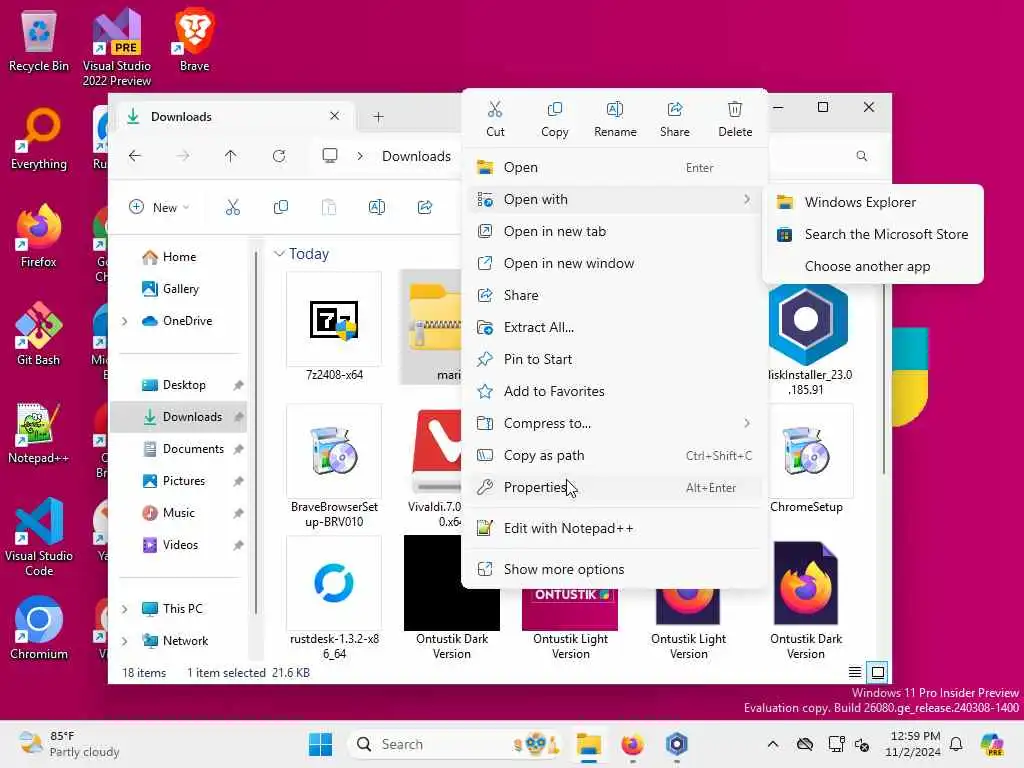Select Desktop in the navigation pane
Viewport: 1024px width, 768px height.
coord(179,385)
